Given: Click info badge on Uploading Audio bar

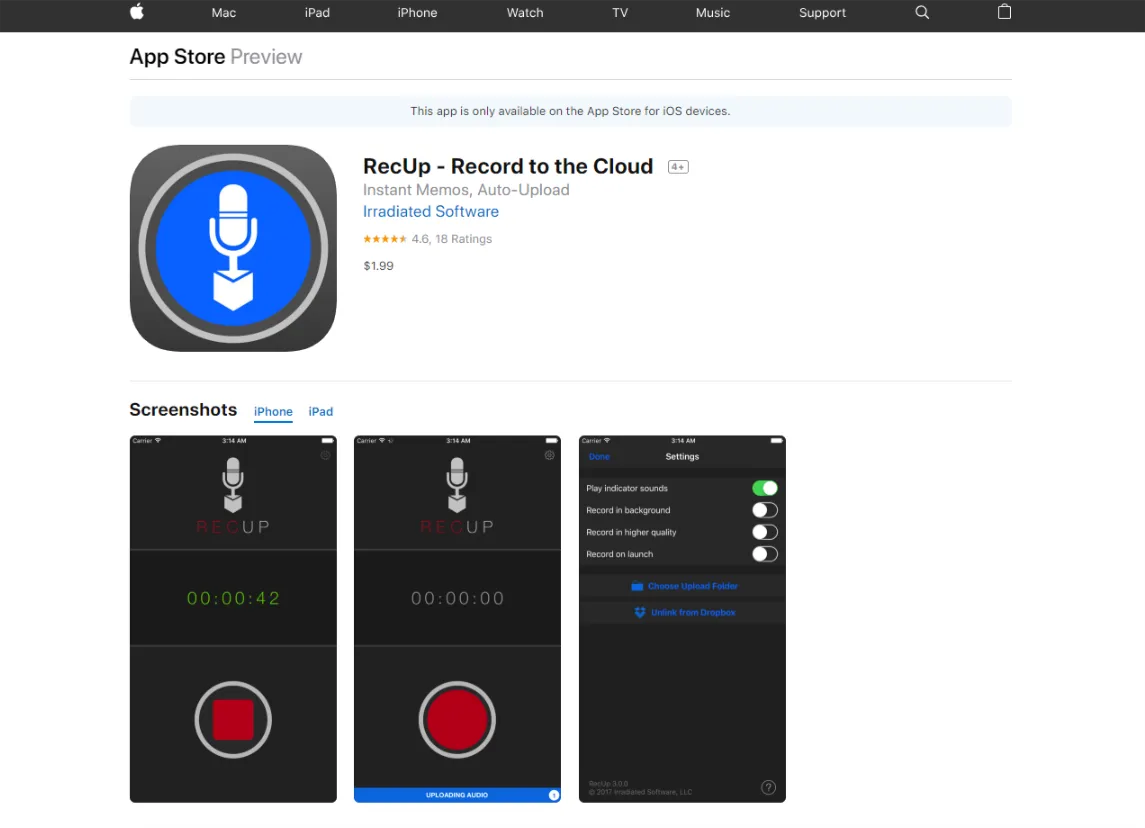Looking at the screenshot, I should (554, 795).
